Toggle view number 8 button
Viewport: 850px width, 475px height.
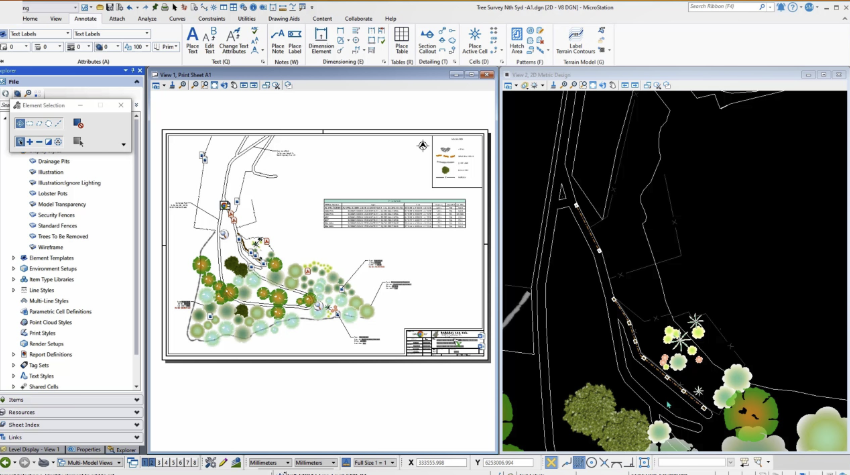(195, 463)
